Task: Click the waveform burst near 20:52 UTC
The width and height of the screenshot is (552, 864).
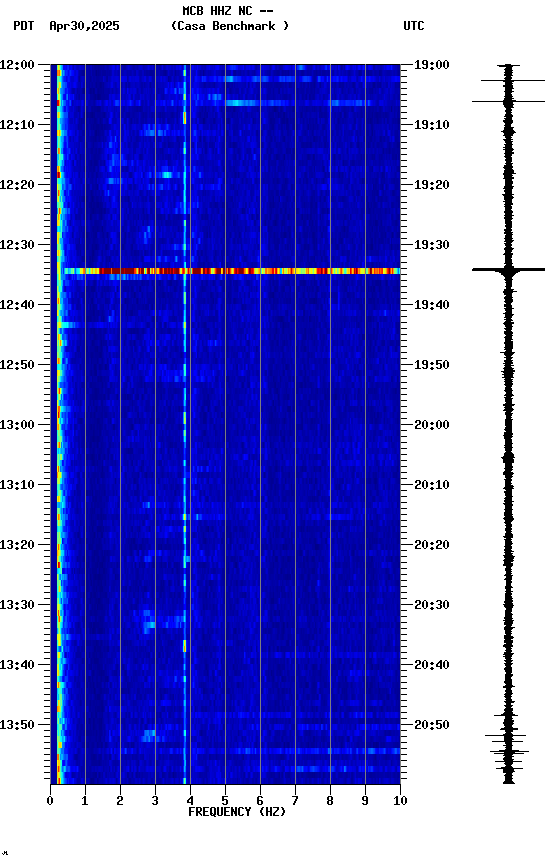Action: pyautogui.click(x=507, y=736)
